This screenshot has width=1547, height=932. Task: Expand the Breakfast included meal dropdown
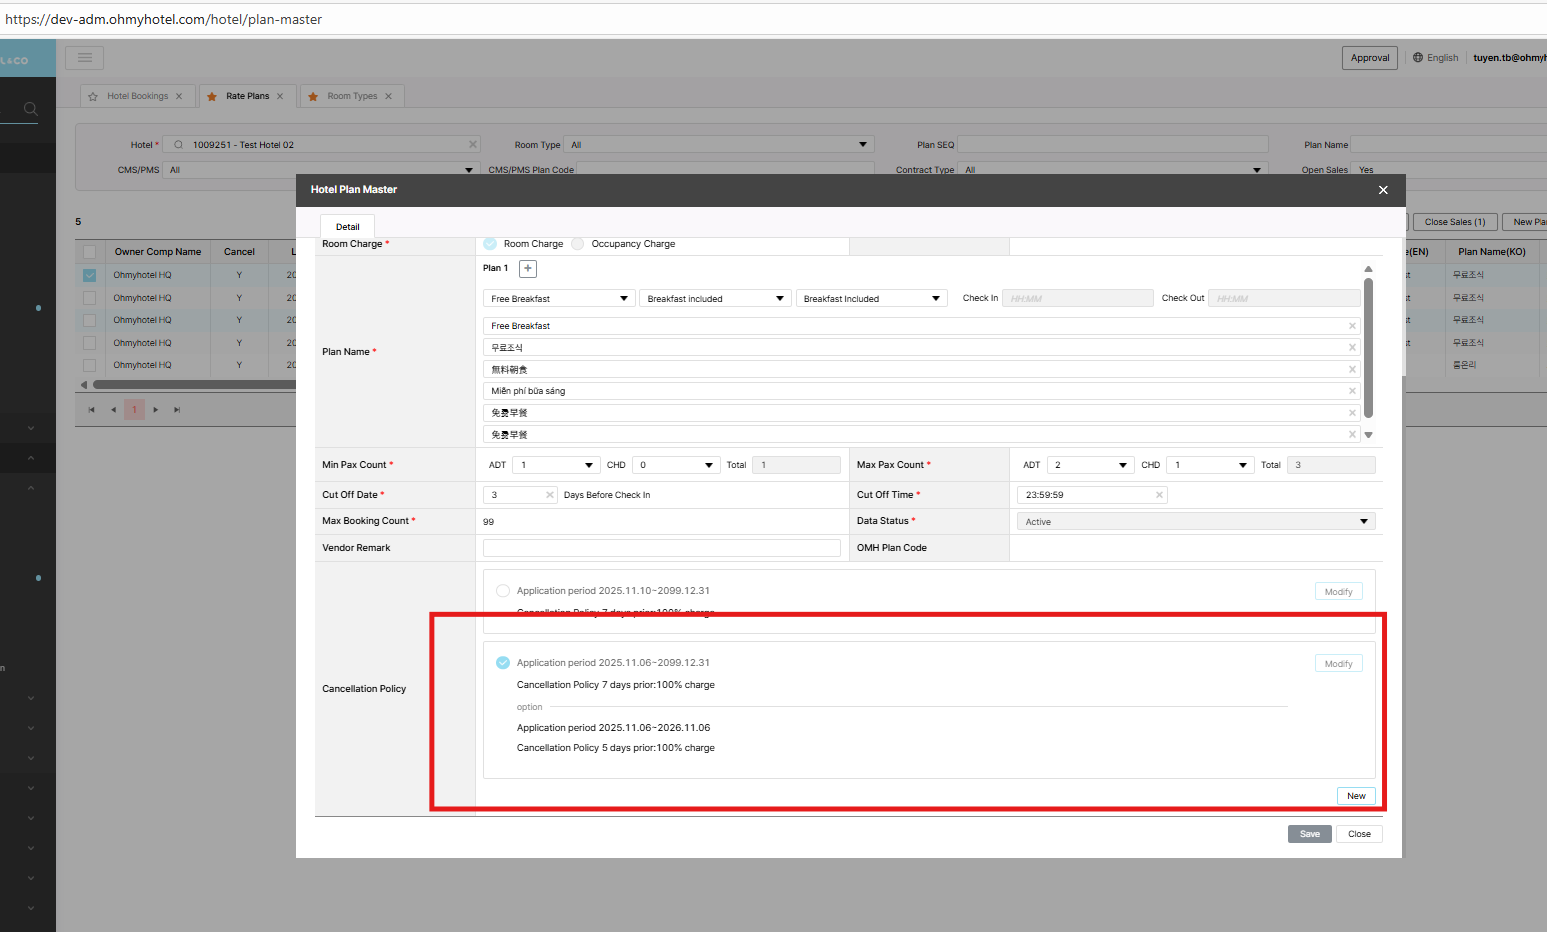[715, 299]
